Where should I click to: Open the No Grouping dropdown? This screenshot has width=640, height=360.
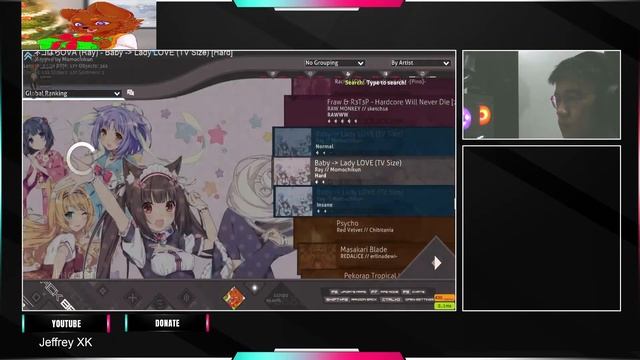click(x=334, y=63)
